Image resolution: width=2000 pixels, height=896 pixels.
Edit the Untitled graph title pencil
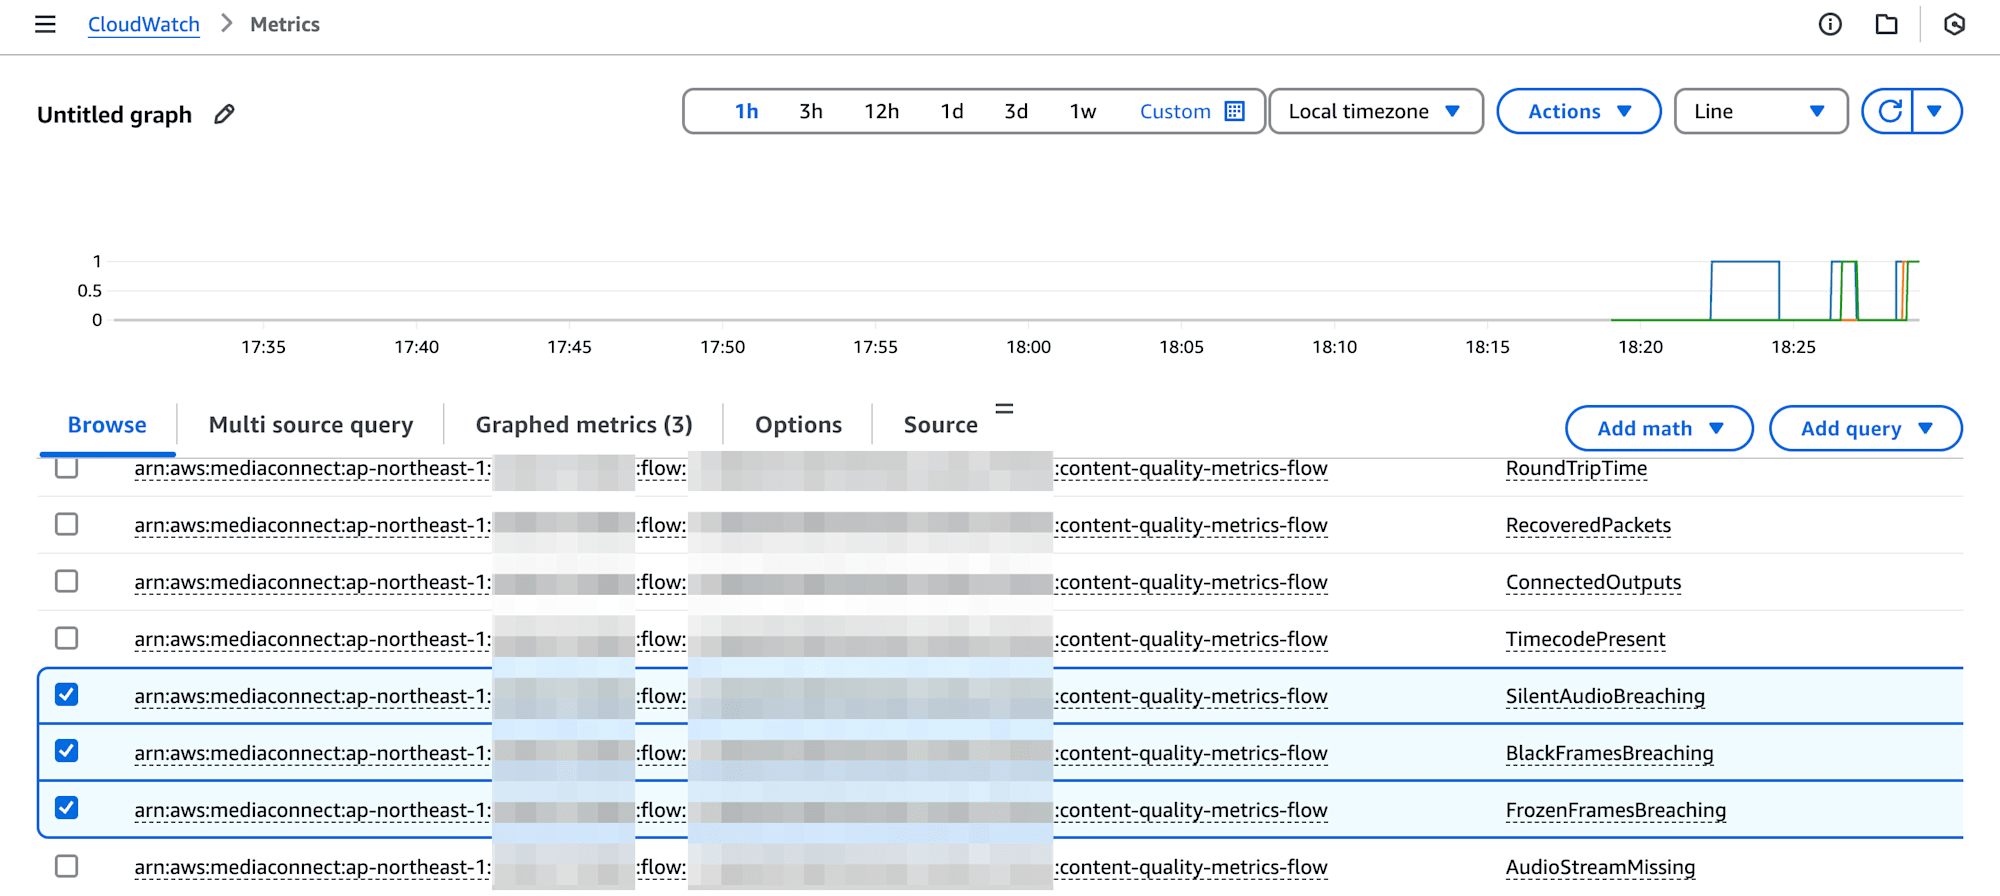tap(224, 114)
